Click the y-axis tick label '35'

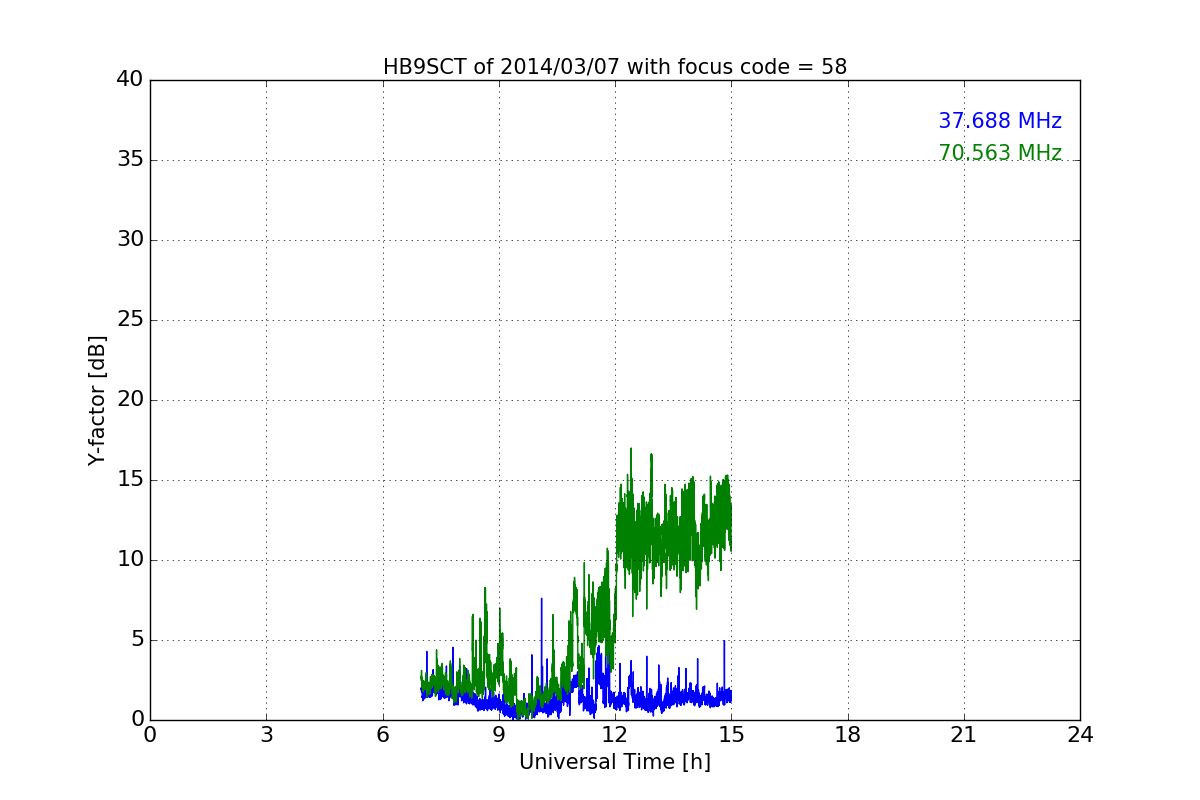[130, 160]
